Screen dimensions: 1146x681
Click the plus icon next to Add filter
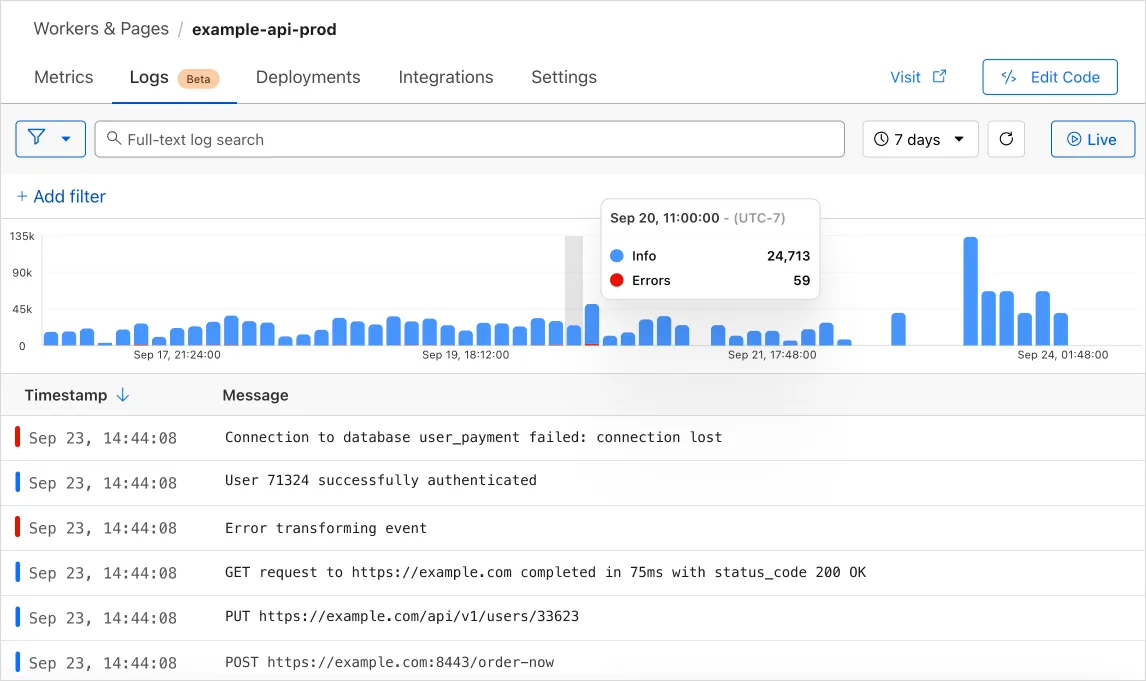(x=22, y=196)
